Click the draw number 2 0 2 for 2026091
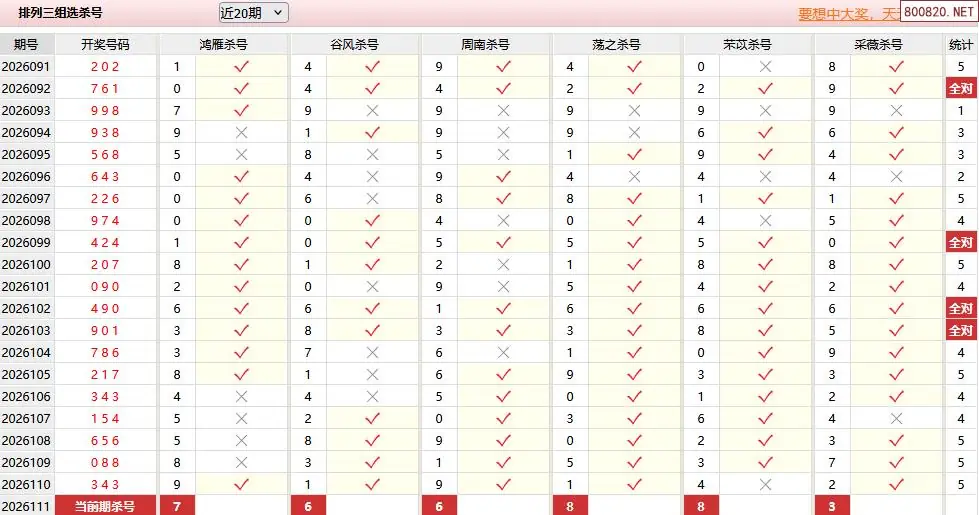Screen dimensions: 979x515 tap(105, 66)
